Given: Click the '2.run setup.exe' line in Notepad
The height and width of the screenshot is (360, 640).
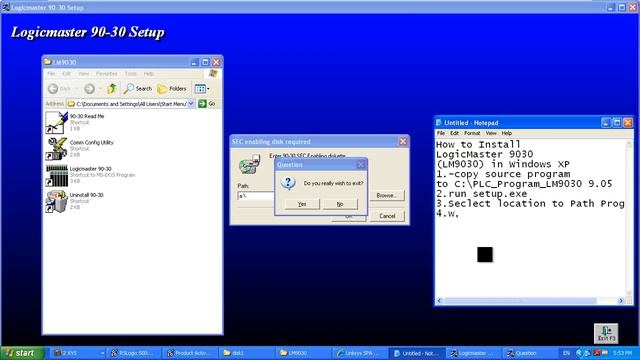Looking at the screenshot, I should pyautogui.click(x=482, y=194).
